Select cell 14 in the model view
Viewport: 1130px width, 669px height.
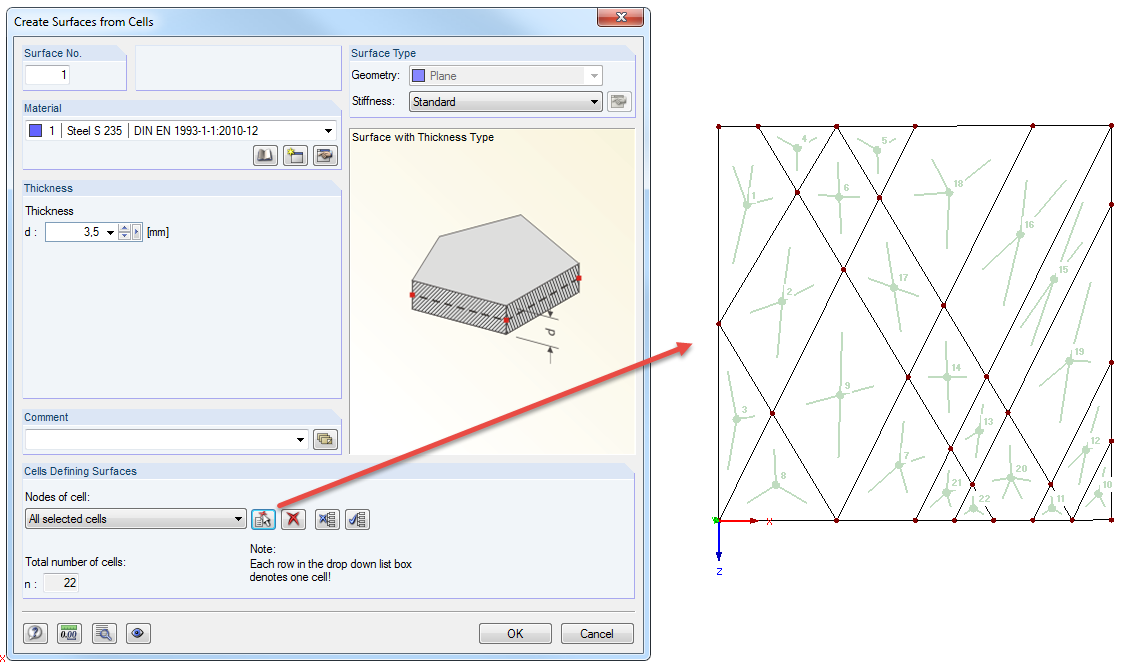click(x=947, y=376)
